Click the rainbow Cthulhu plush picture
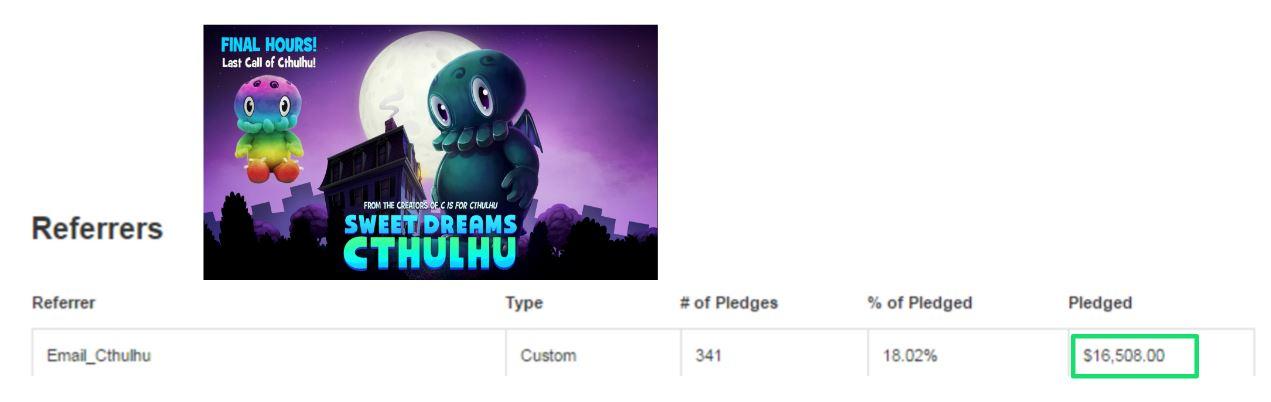Viewport: 1271px width, 402px height. (268, 130)
